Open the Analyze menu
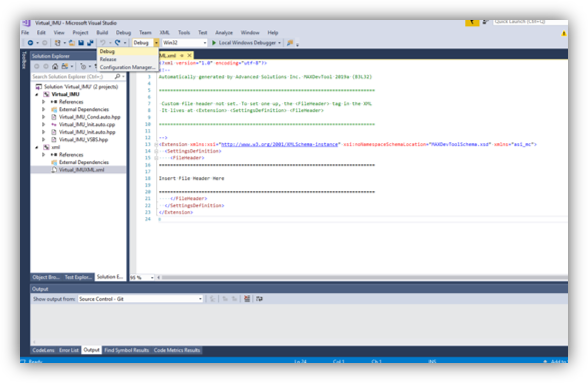This screenshot has width=588, height=383. [224, 33]
